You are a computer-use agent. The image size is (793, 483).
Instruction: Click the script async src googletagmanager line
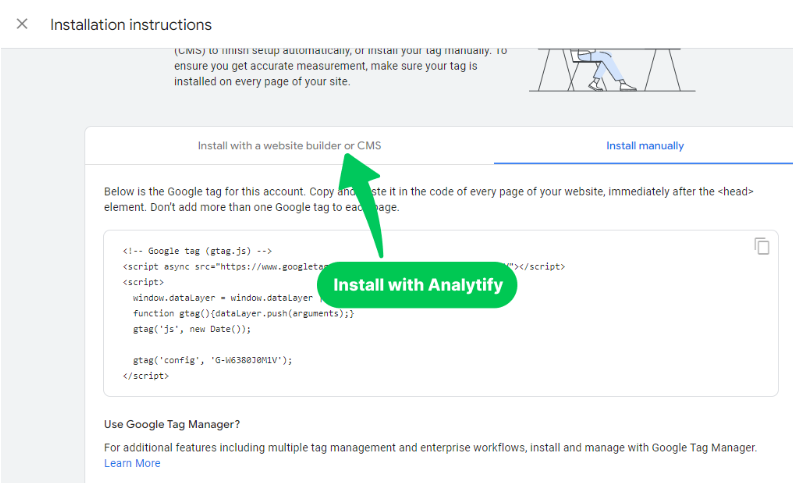343,267
